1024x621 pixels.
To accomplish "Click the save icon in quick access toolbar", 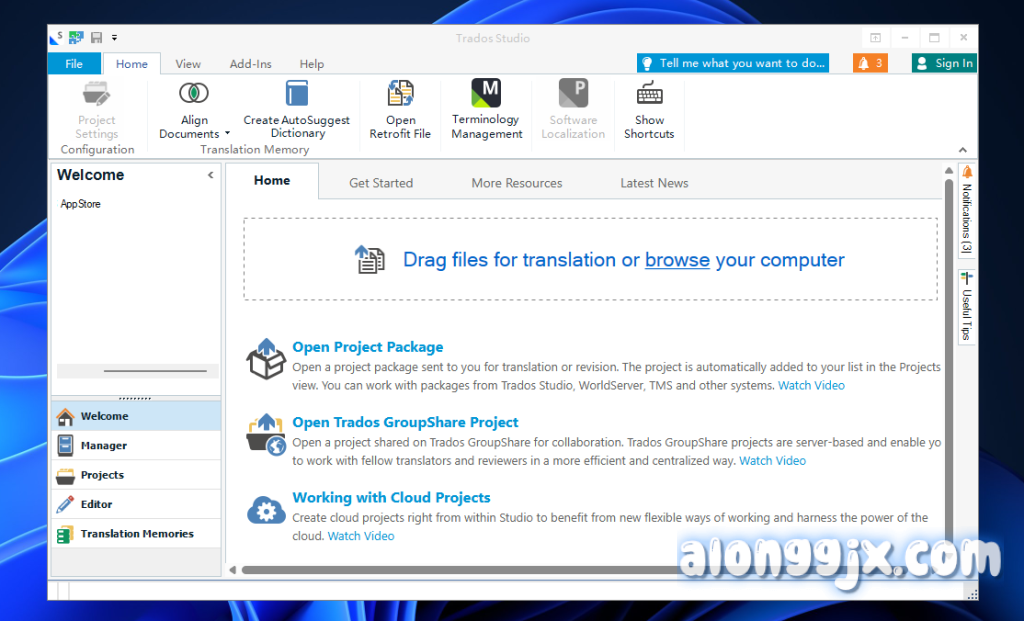I will click(96, 38).
